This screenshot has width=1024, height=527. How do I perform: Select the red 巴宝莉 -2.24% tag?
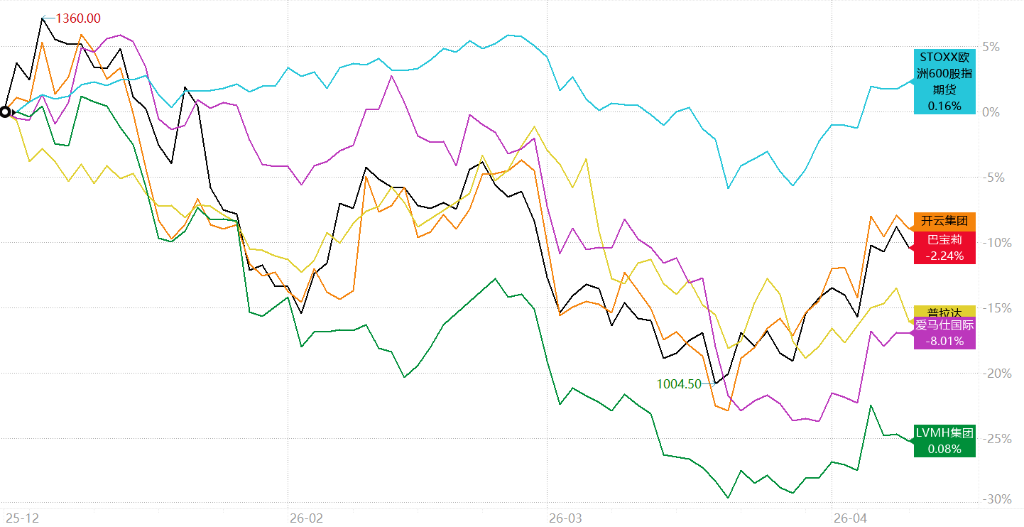tap(945, 247)
